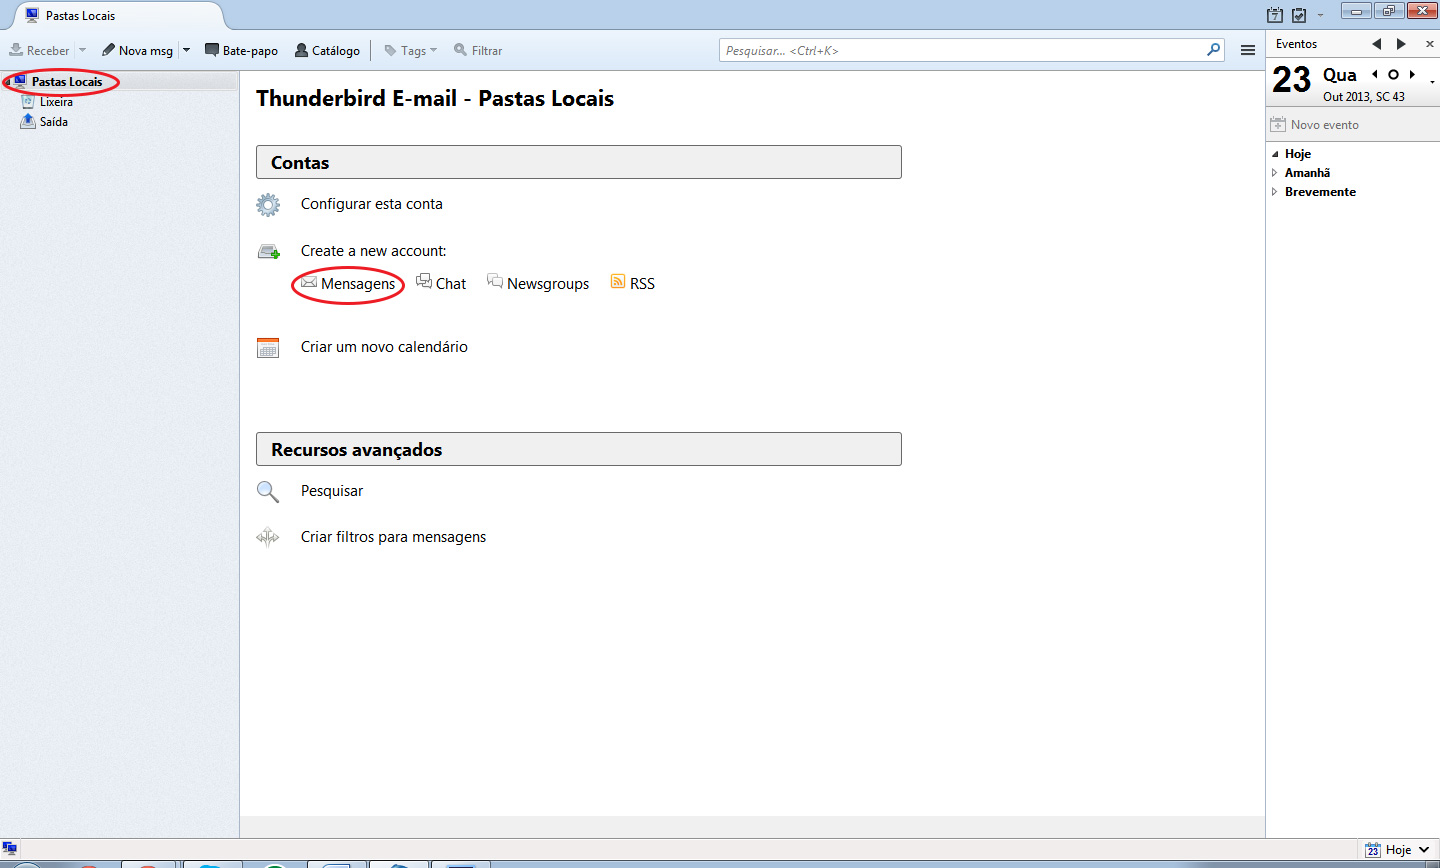Image resolution: width=1440 pixels, height=868 pixels.
Task: Compose with the Nova msg button
Action: (x=137, y=50)
